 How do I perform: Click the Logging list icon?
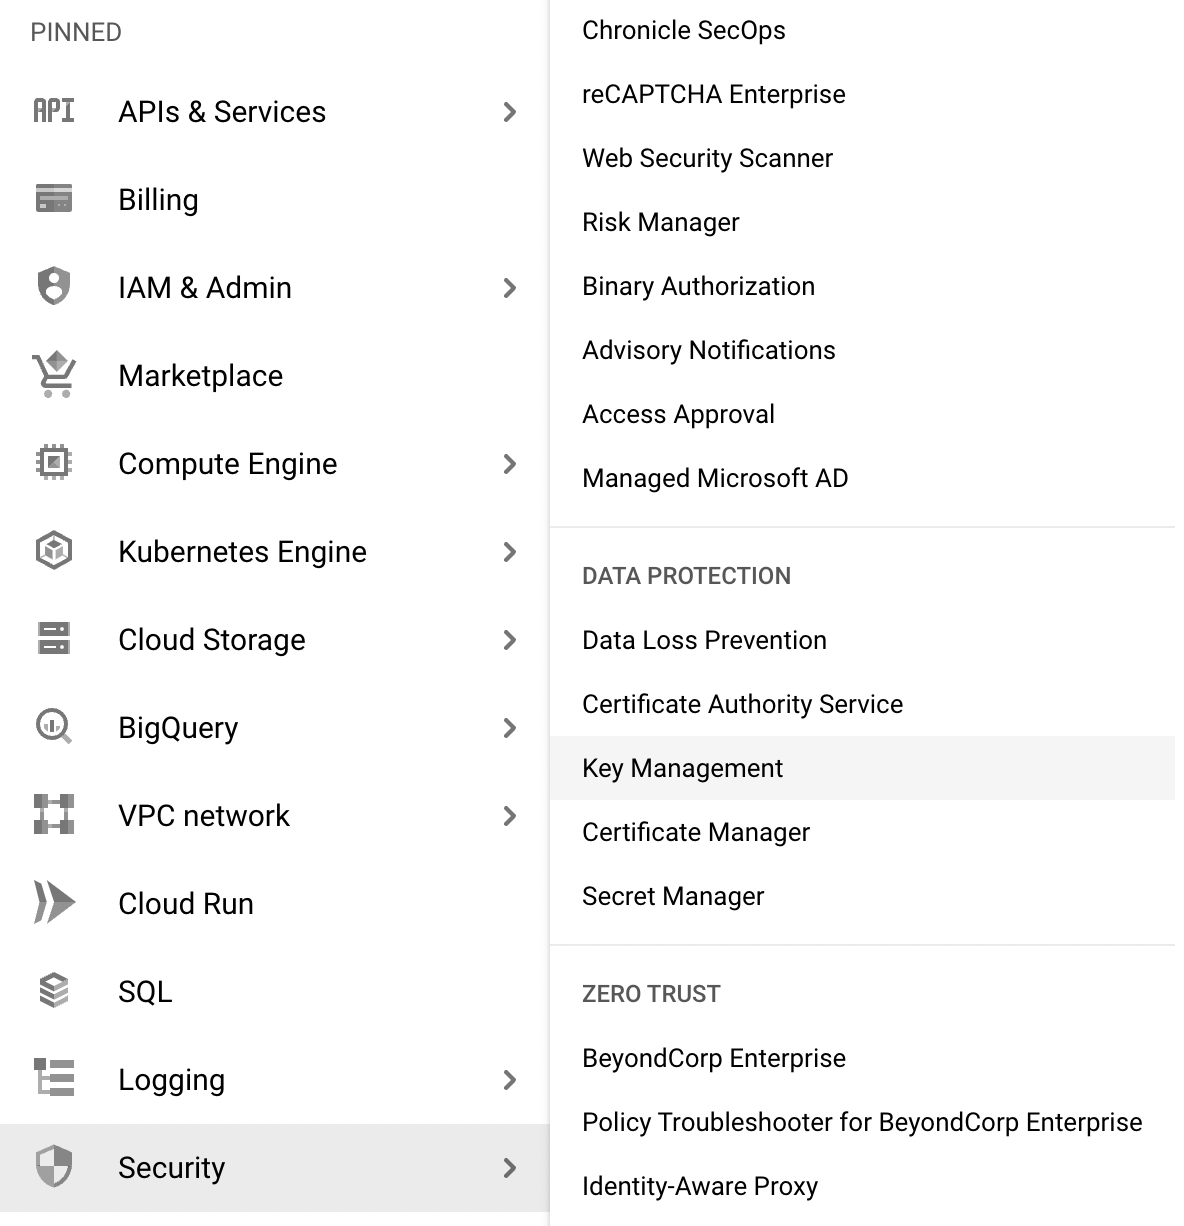pos(54,1078)
